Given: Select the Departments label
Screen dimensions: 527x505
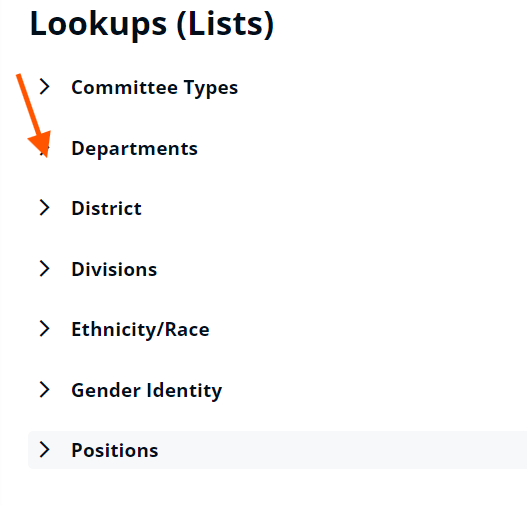Looking at the screenshot, I should pyautogui.click(x=134, y=149).
